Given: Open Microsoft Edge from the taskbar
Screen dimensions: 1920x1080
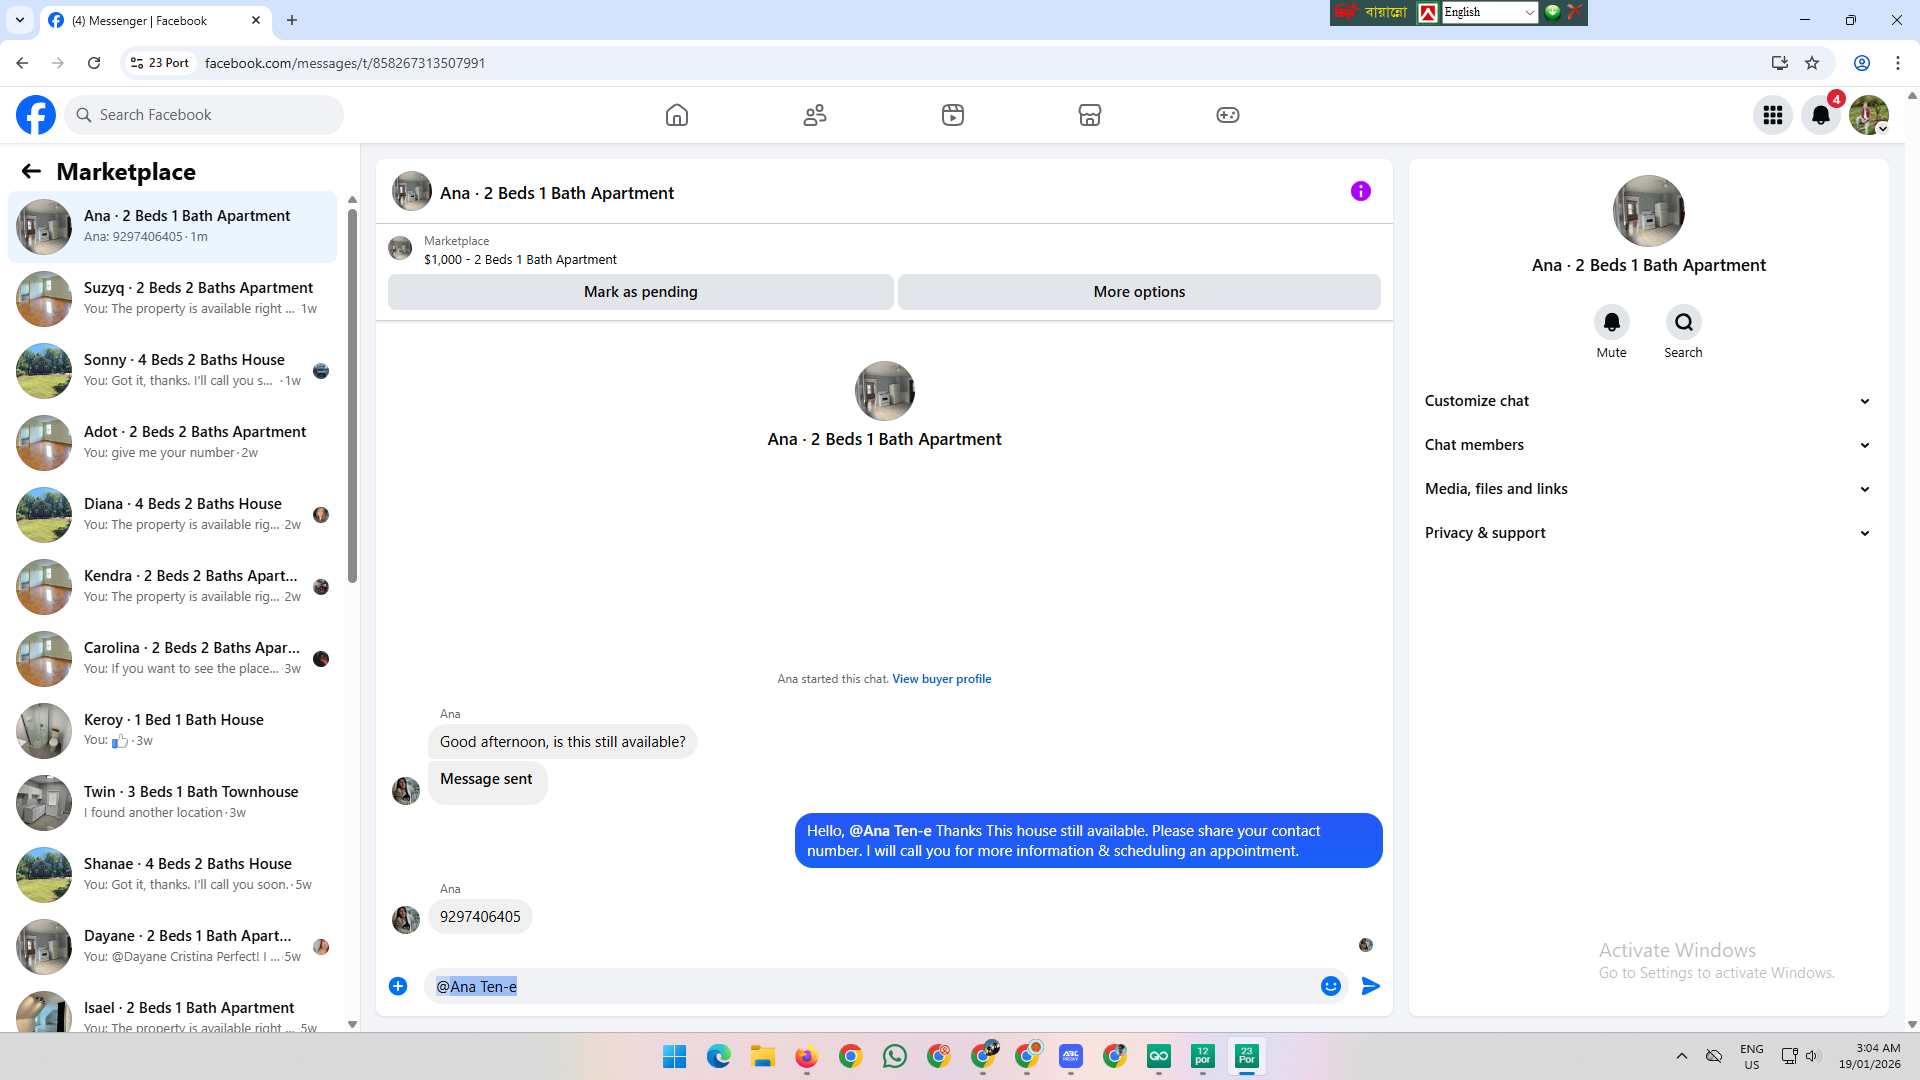Looking at the screenshot, I should [x=719, y=1056].
